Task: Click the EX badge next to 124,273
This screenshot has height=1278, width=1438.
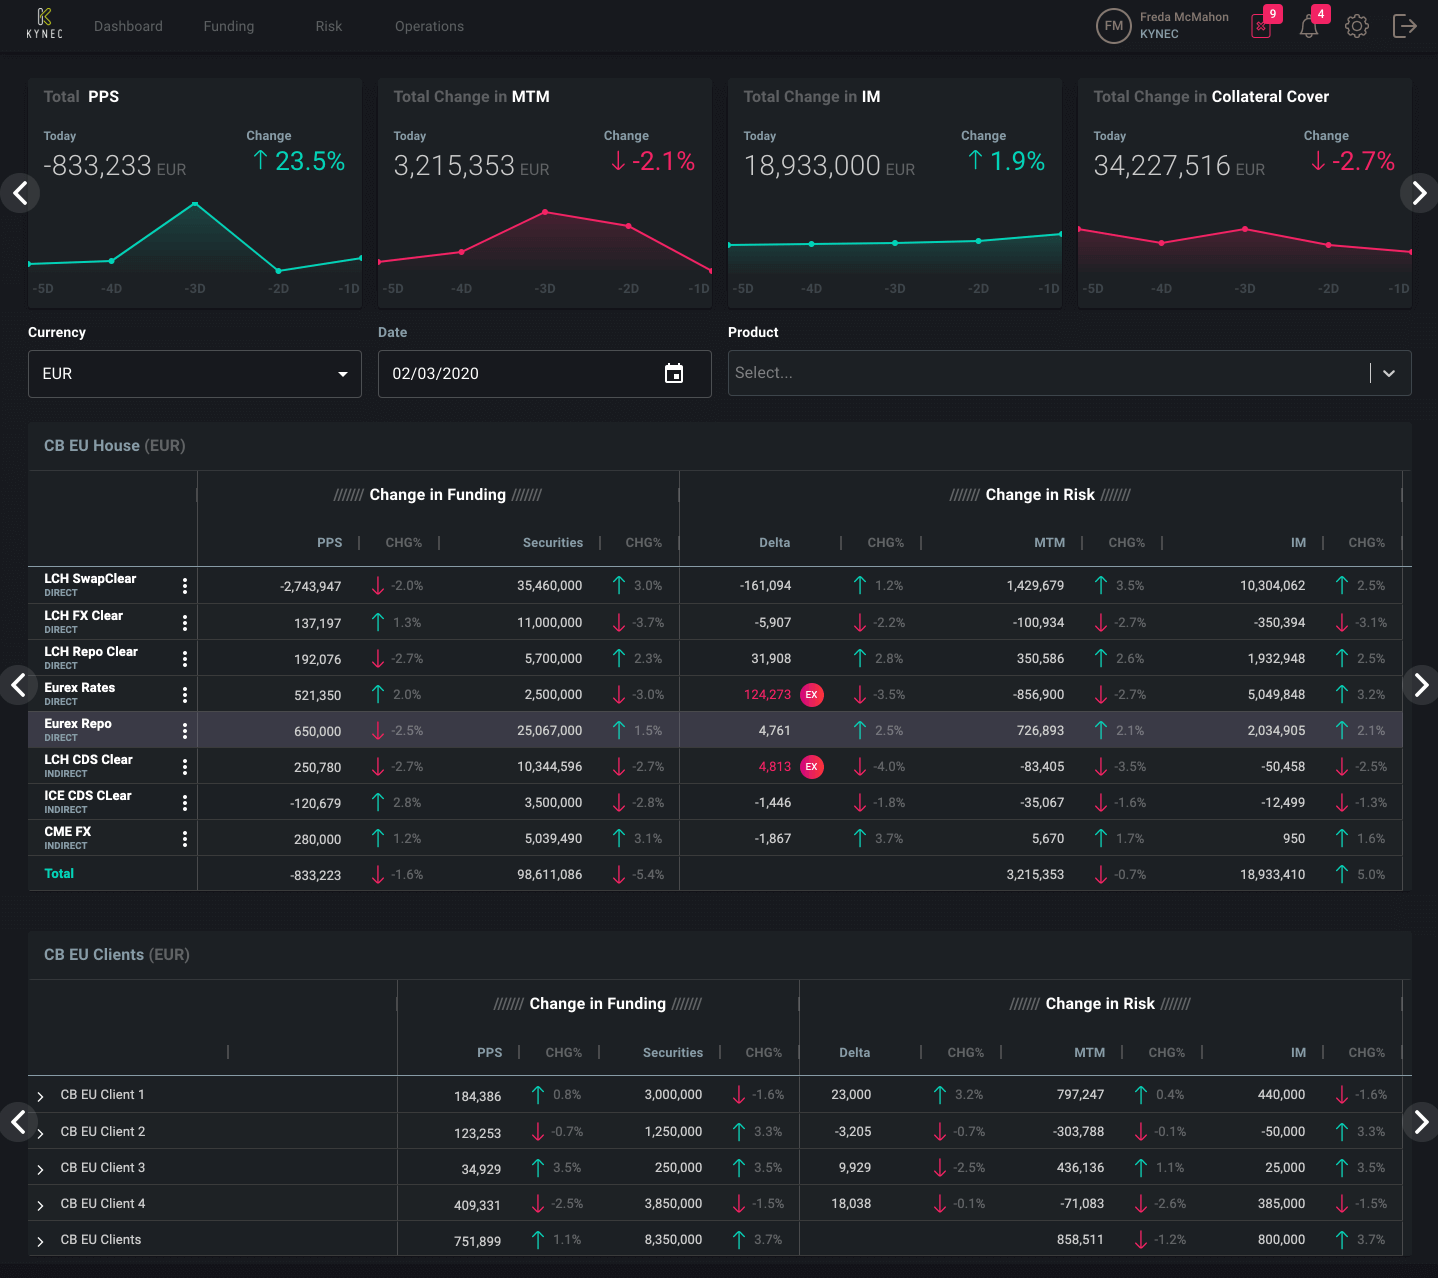Action: point(812,695)
